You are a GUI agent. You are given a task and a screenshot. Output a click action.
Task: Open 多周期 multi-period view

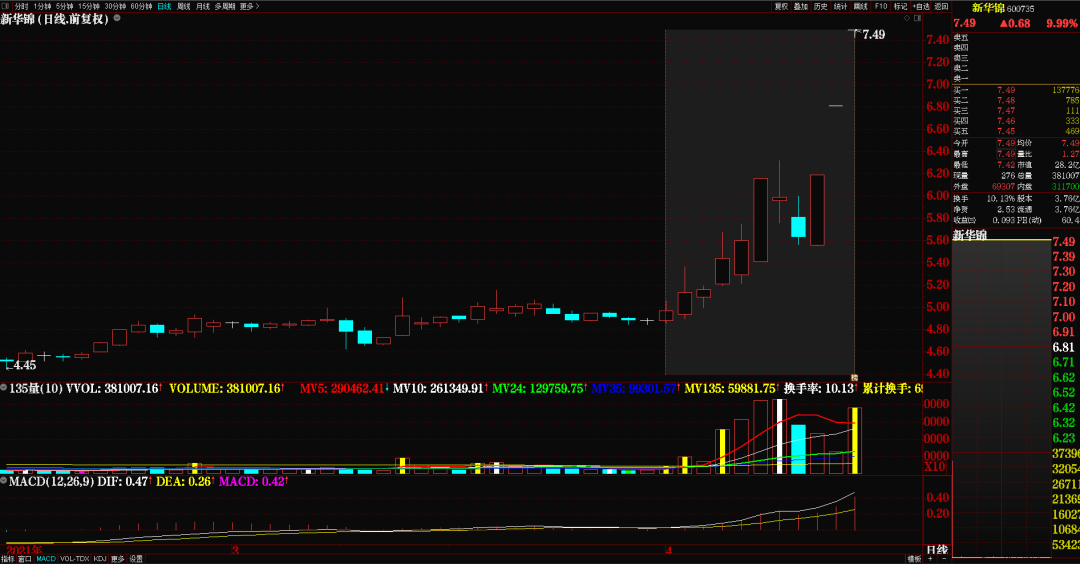[x=225, y=6]
